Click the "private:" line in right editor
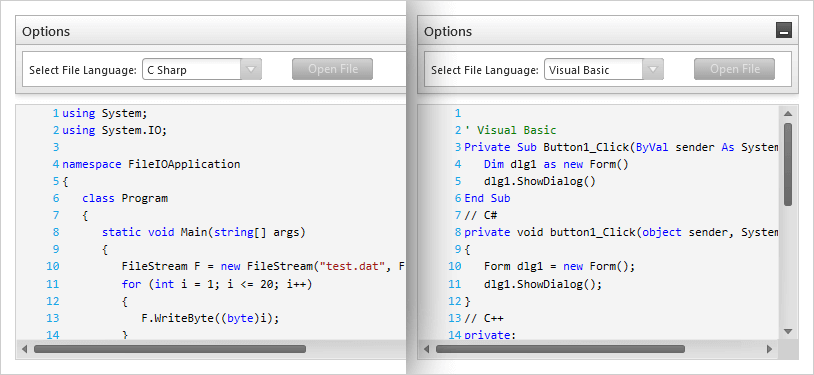 point(491,334)
